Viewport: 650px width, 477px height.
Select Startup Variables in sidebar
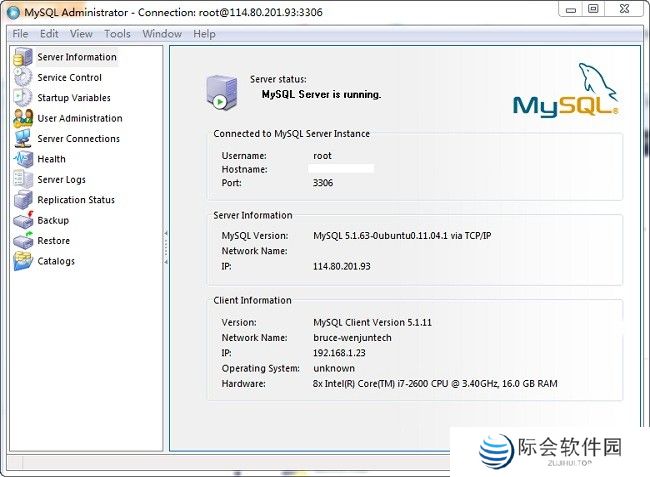(74, 98)
